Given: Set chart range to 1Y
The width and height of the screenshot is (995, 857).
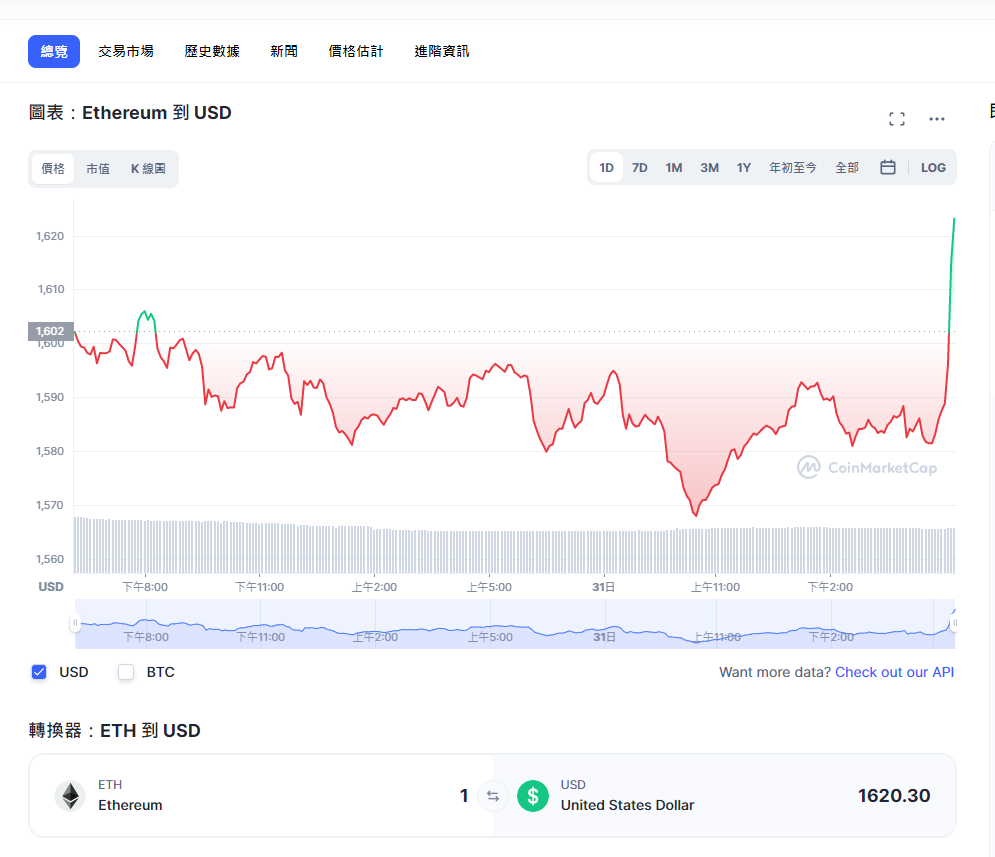Looking at the screenshot, I should pyautogui.click(x=744, y=167).
